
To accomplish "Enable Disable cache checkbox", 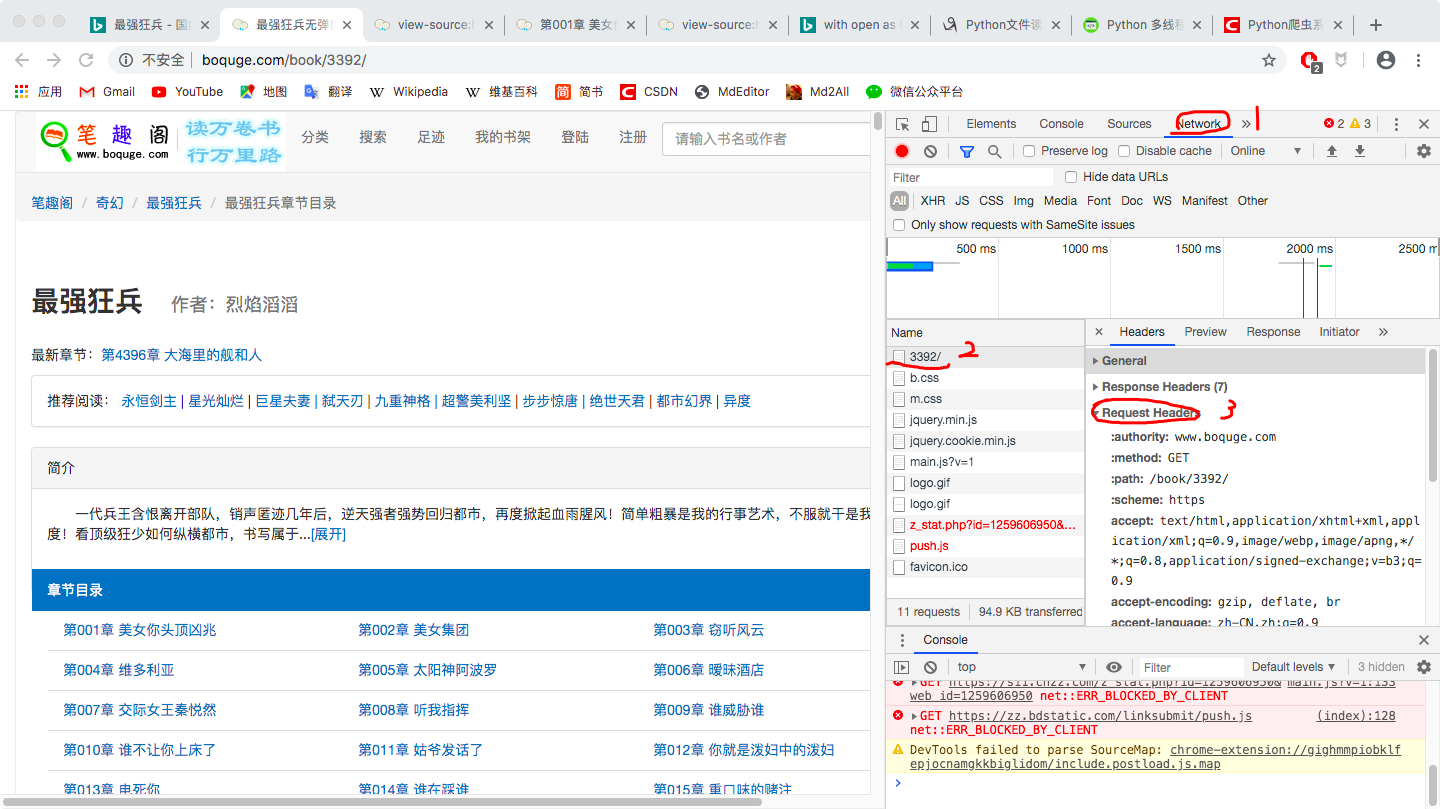I will [1124, 151].
